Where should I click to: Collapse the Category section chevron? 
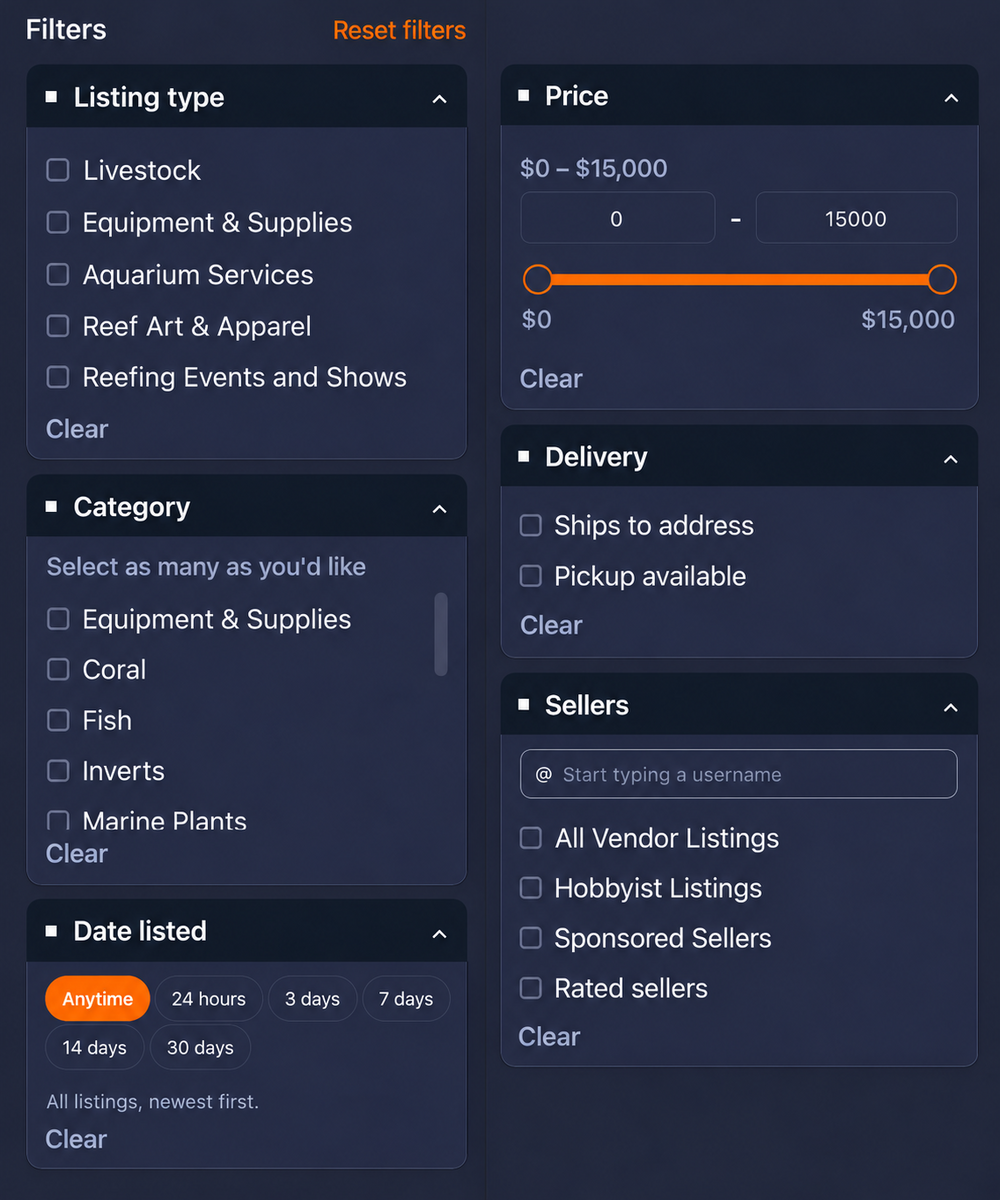[439, 509]
